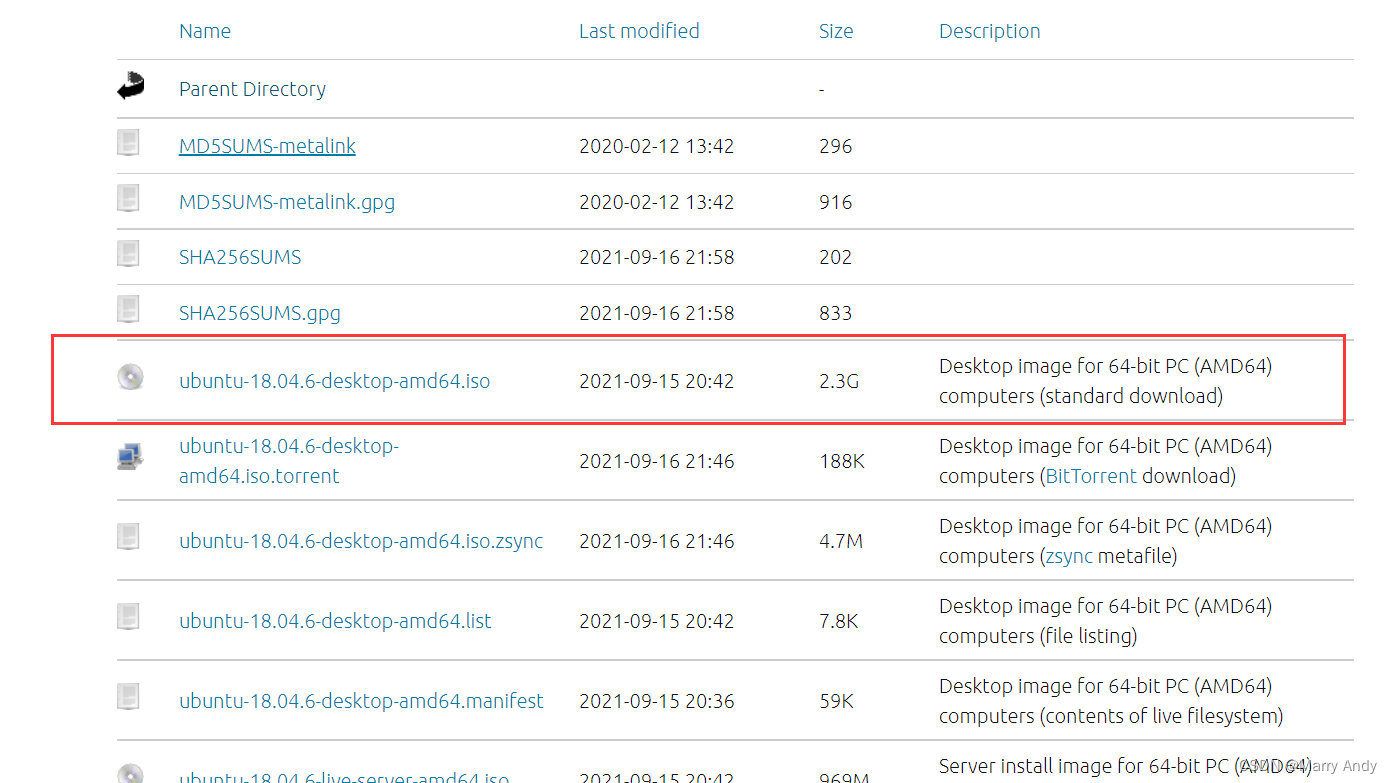This screenshot has width=1392, height=783.
Task: Sort the listing by the Size column
Action: pyautogui.click(x=836, y=31)
